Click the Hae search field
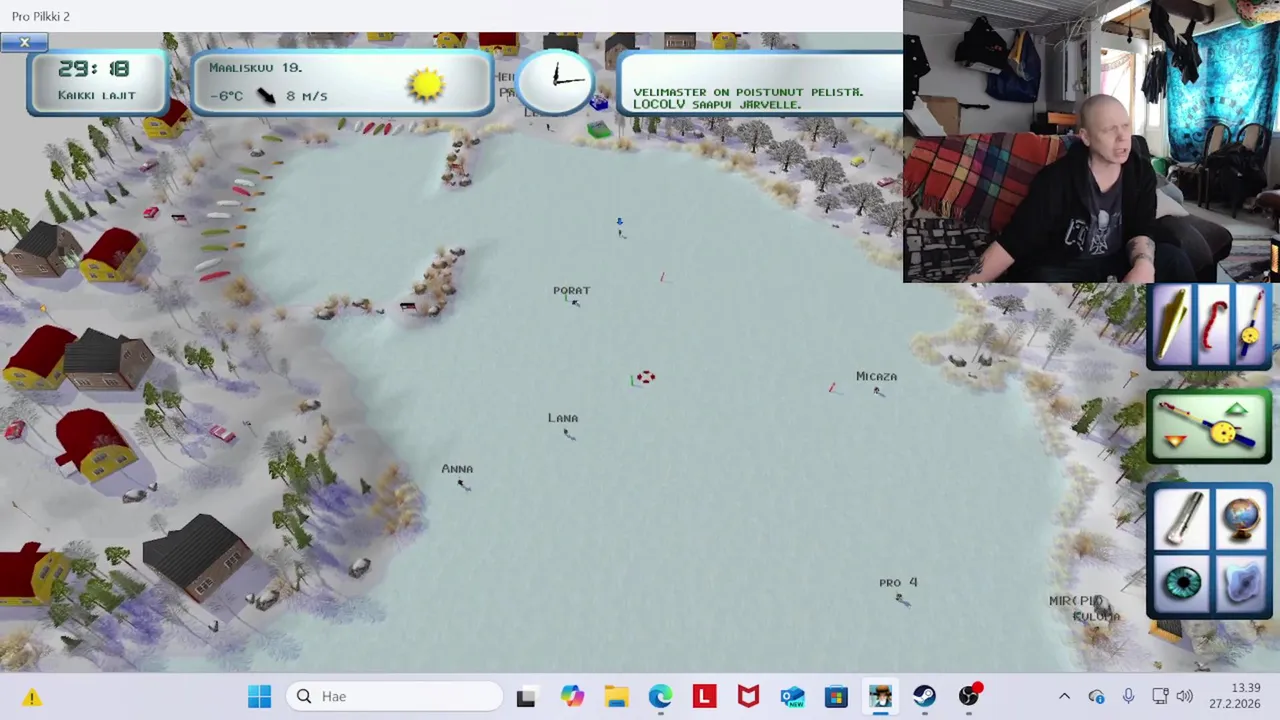The width and height of the screenshot is (1280, 720). [394, 696]
